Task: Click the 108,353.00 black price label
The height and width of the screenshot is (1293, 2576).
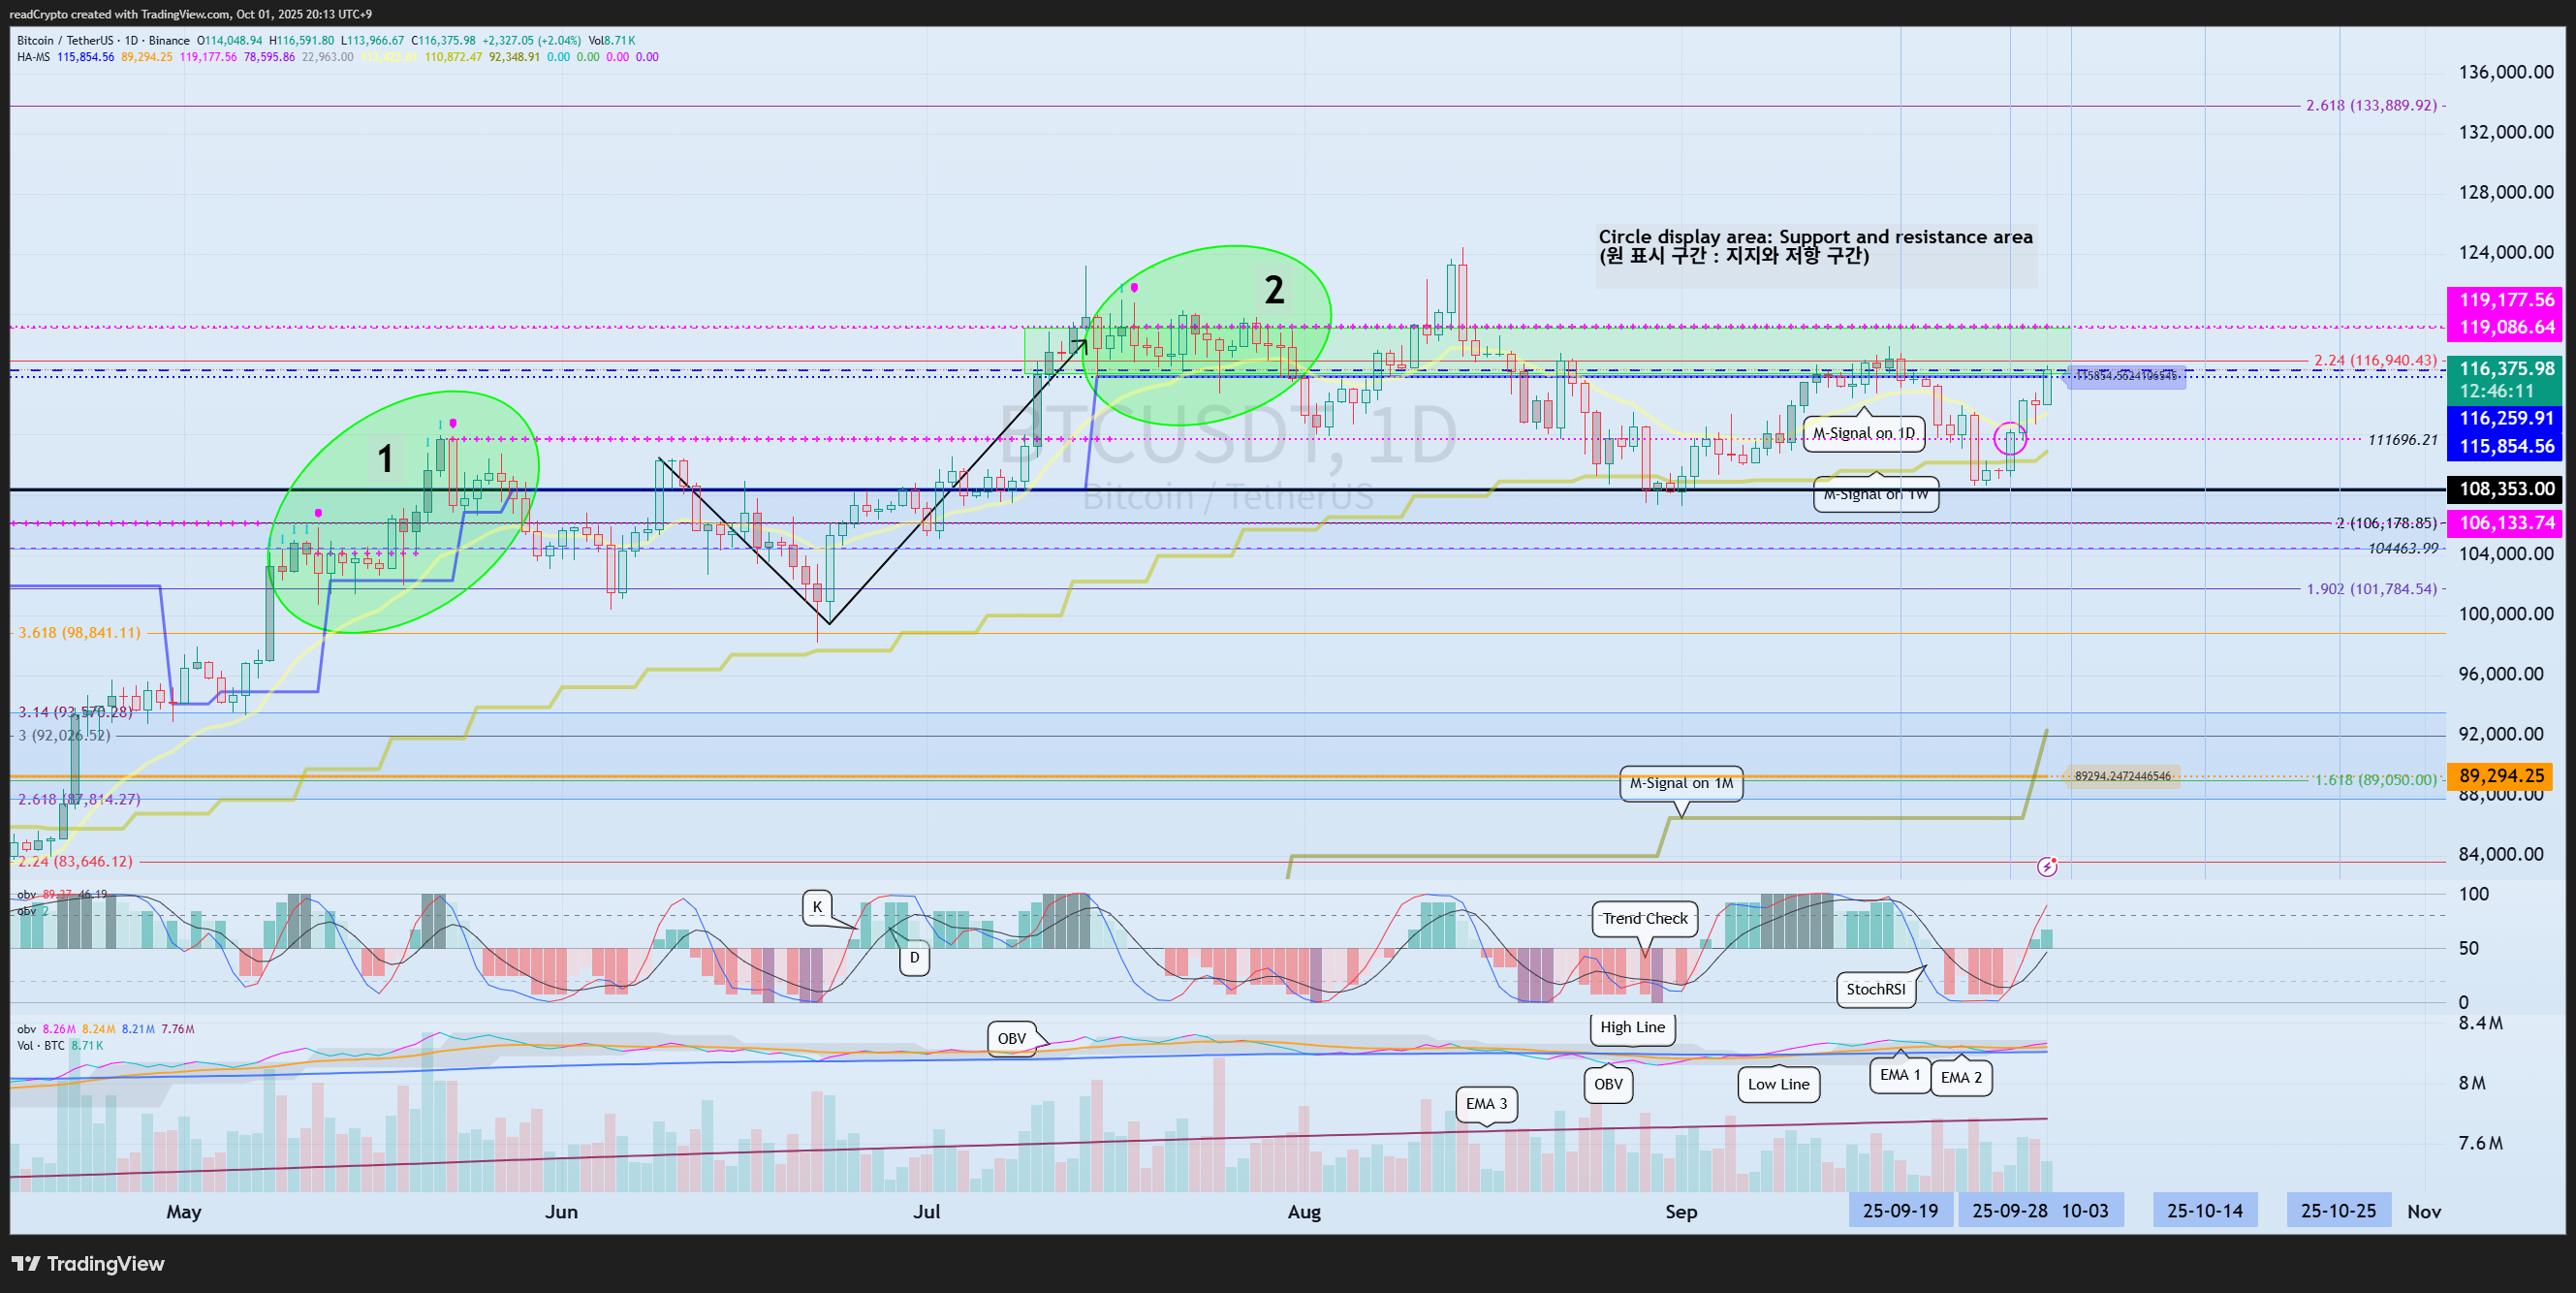Action: click(2506, 489)
